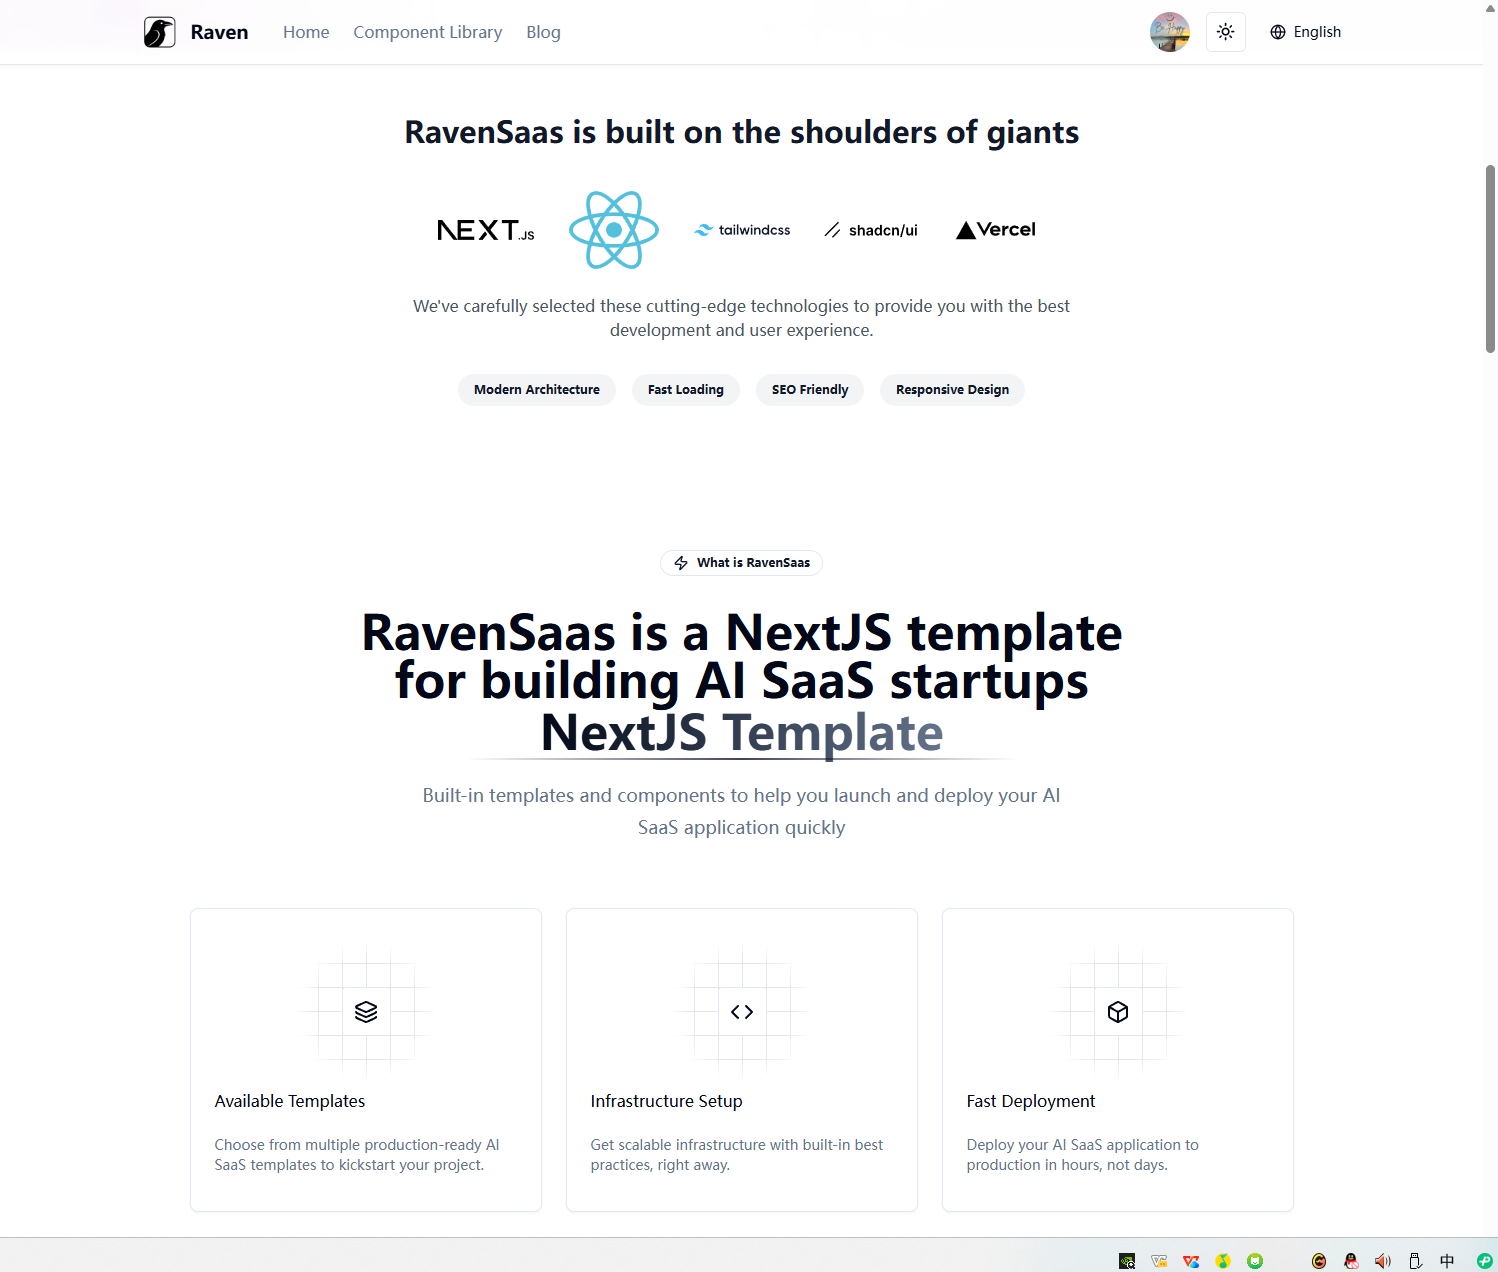This screenshot has width=1498, height=1272.
Task: Go to the Home nav item
Action: click(306, 32)
